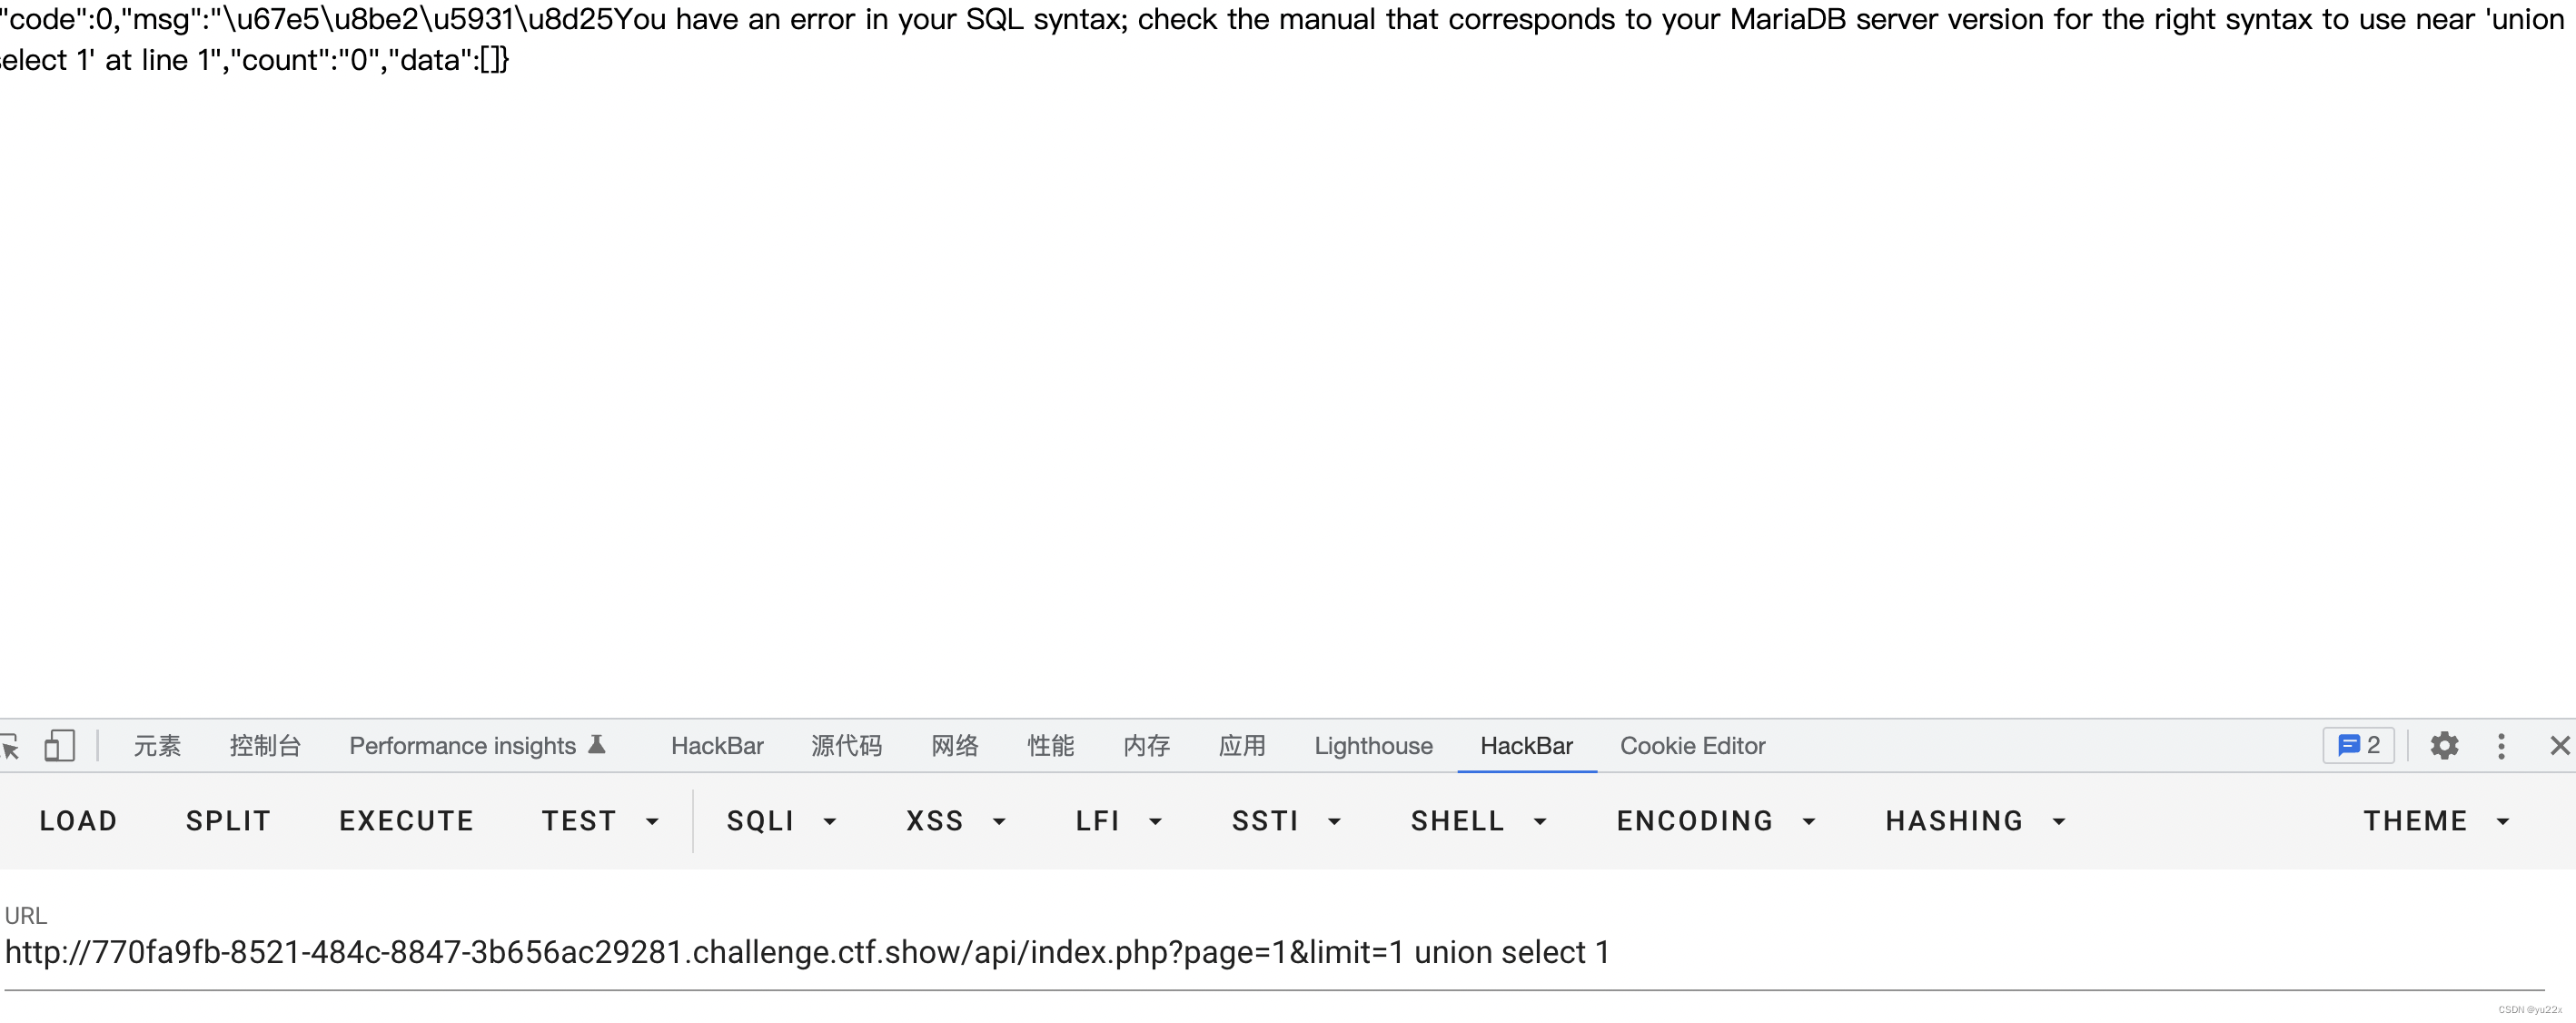The image size is (2576, 1023).
Task: Expand the XSS options dropdown
Action: [1000, 821]
